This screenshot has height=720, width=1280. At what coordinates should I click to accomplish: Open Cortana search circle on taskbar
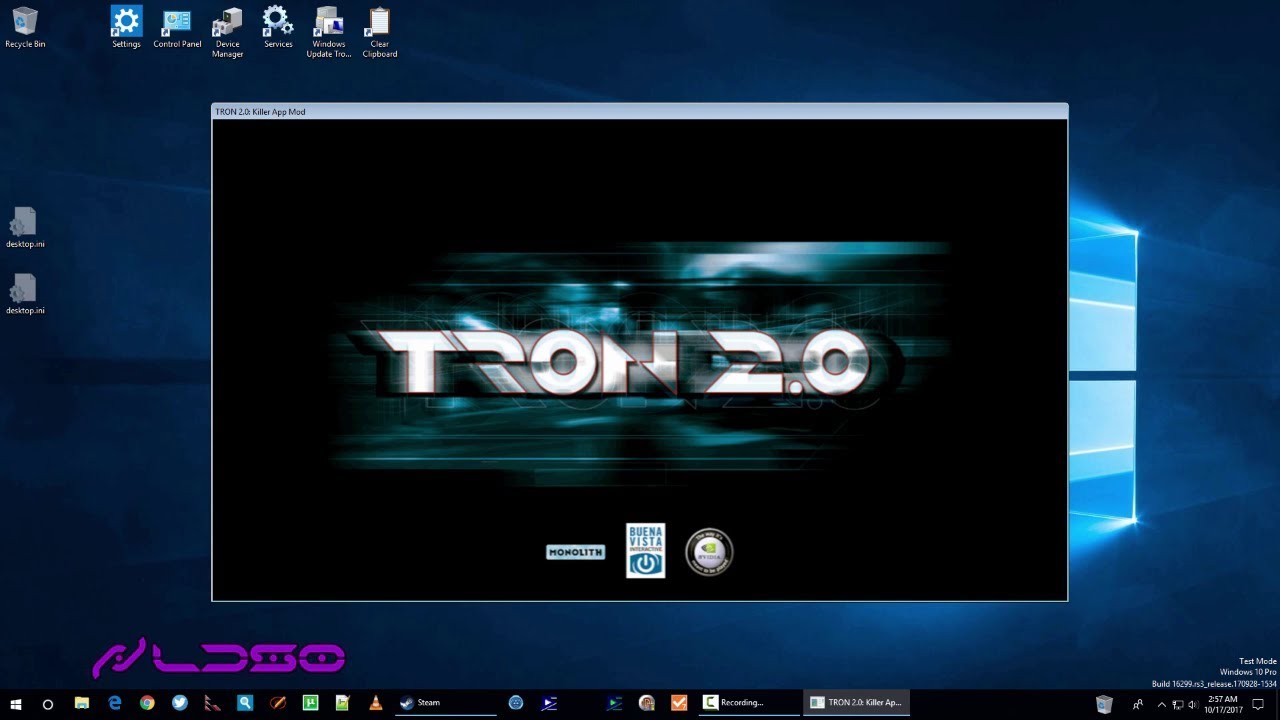(47, 703)
